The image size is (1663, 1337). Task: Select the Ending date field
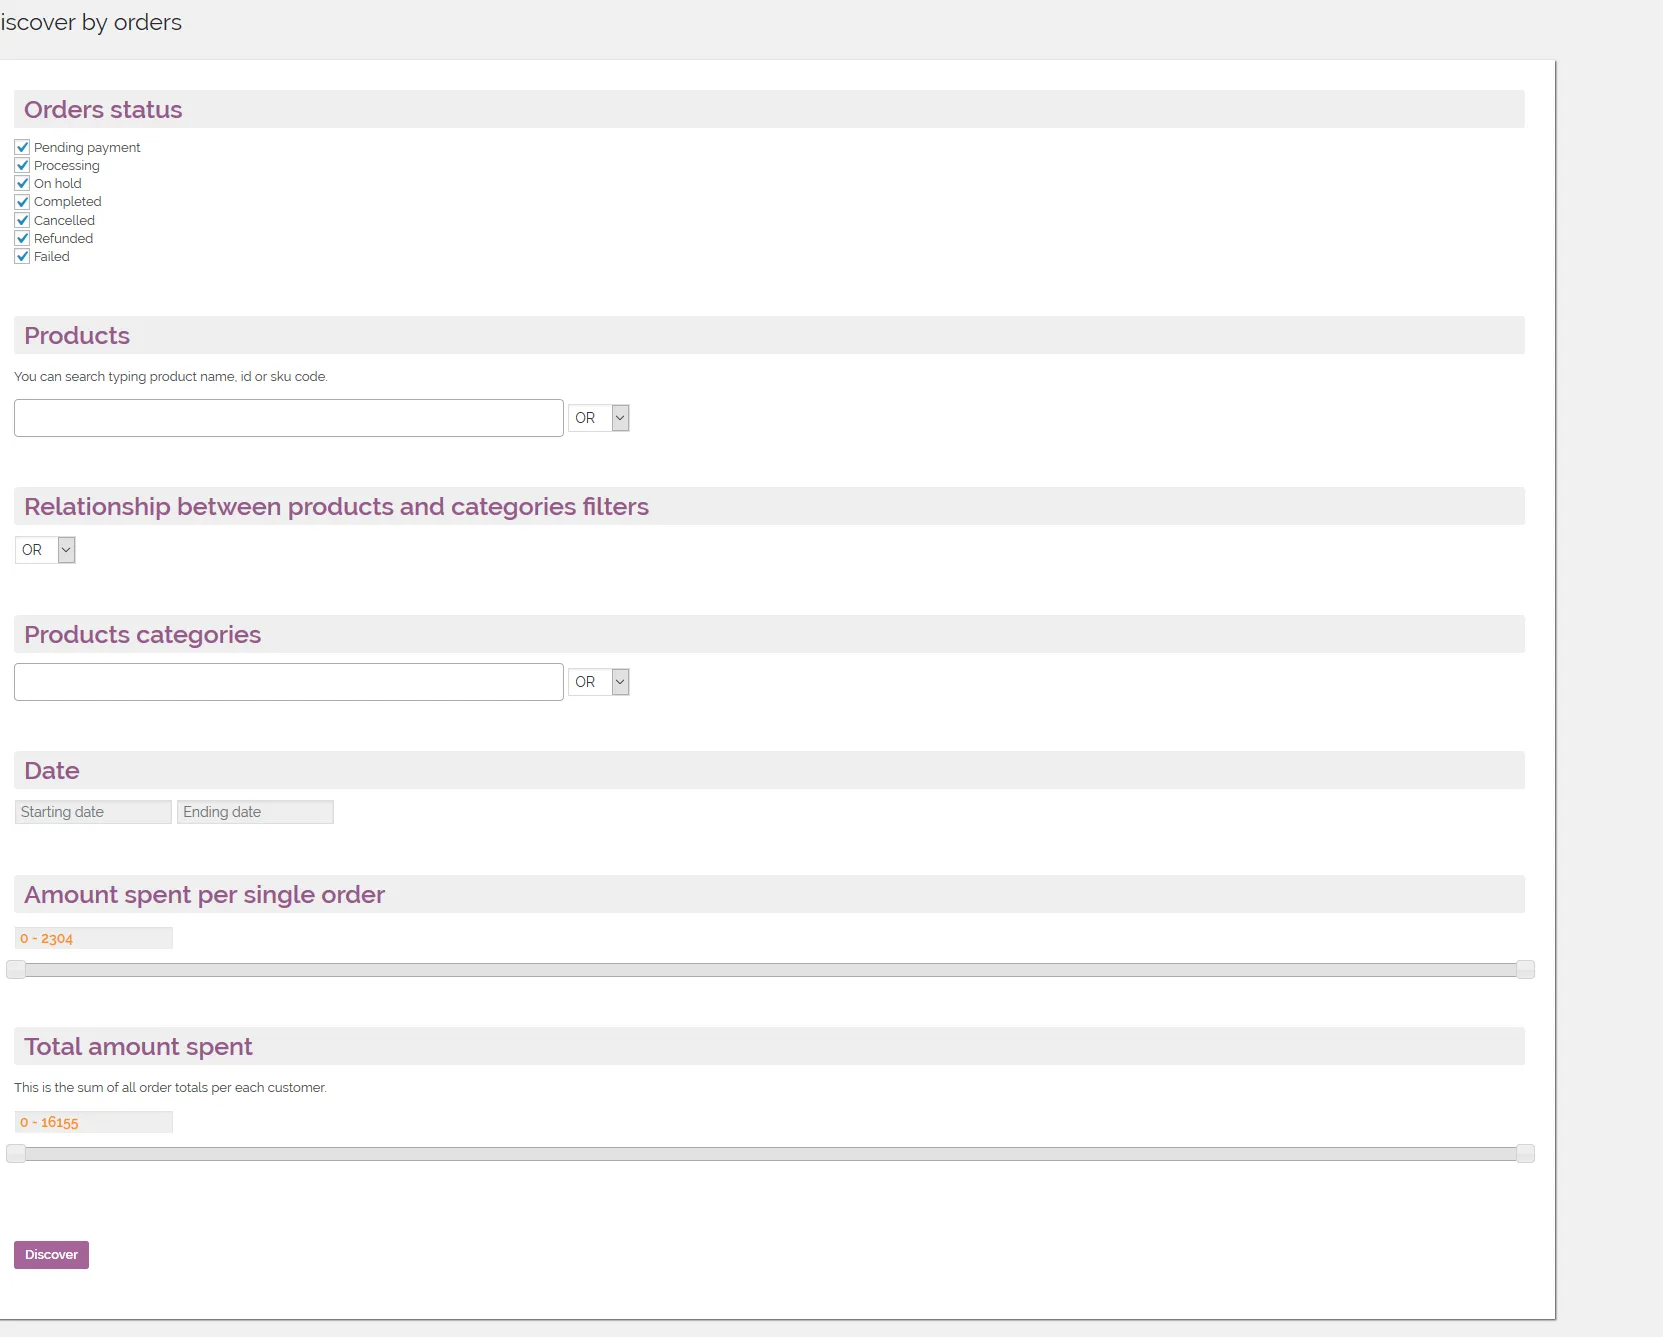255,811
